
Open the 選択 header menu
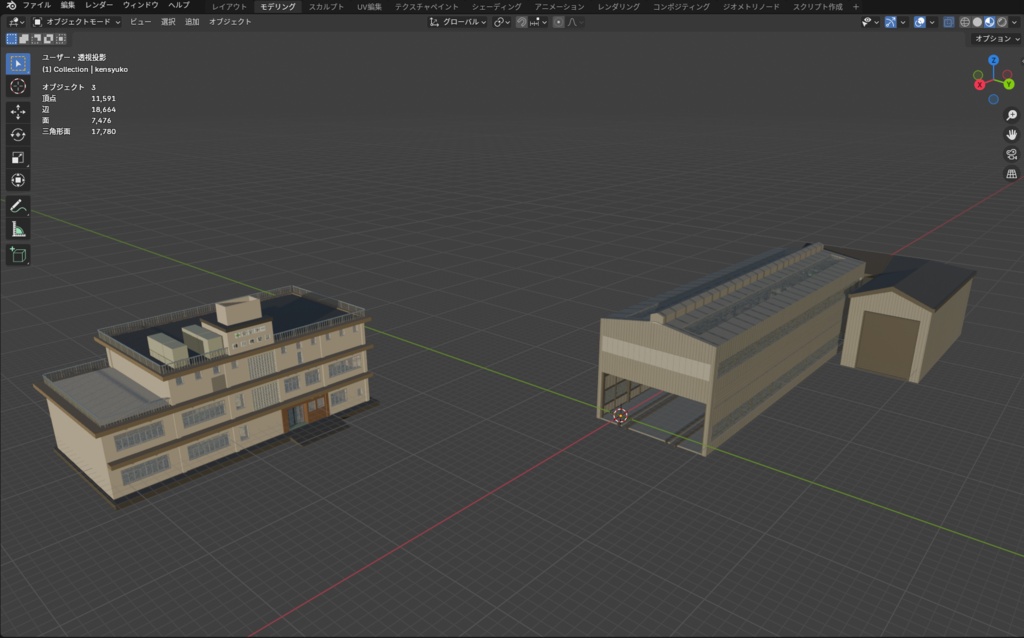[x=168, y=22]
